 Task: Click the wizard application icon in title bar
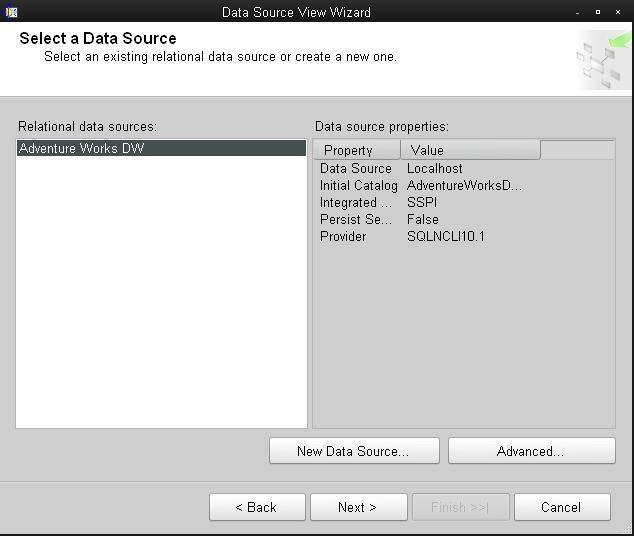pos(11,12)
